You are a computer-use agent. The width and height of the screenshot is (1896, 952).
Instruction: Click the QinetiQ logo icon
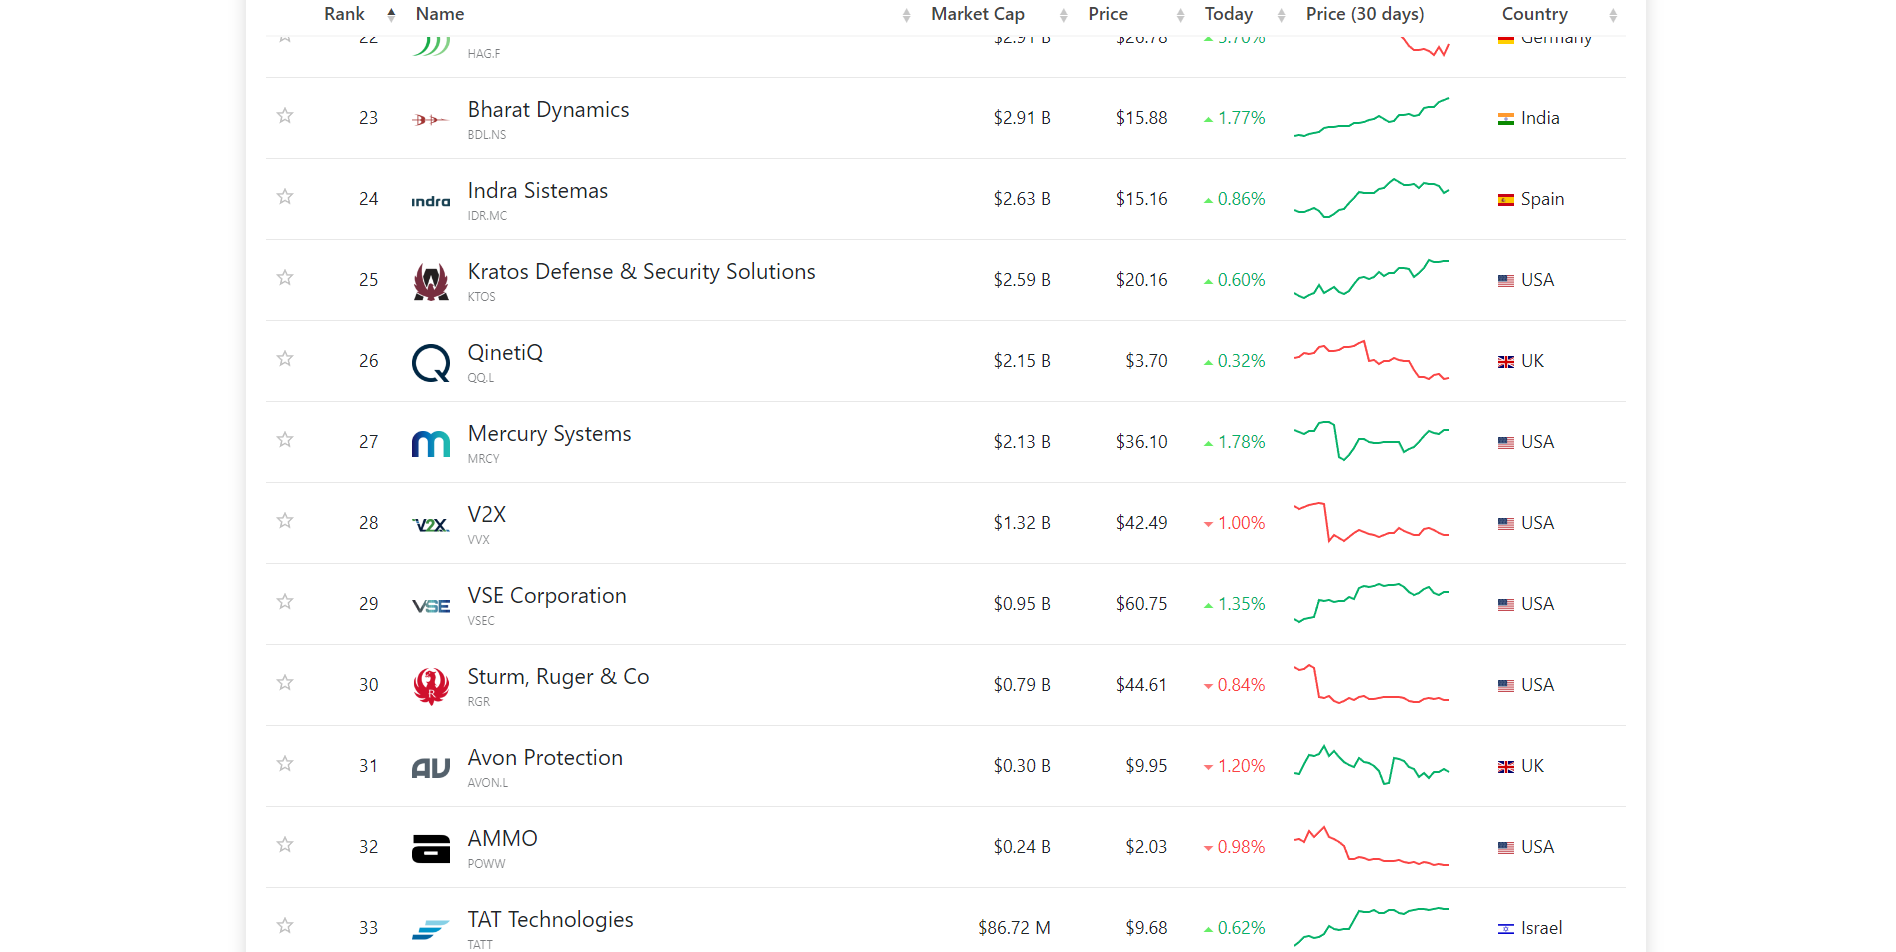pyautogui.click(x=431, y=362)
